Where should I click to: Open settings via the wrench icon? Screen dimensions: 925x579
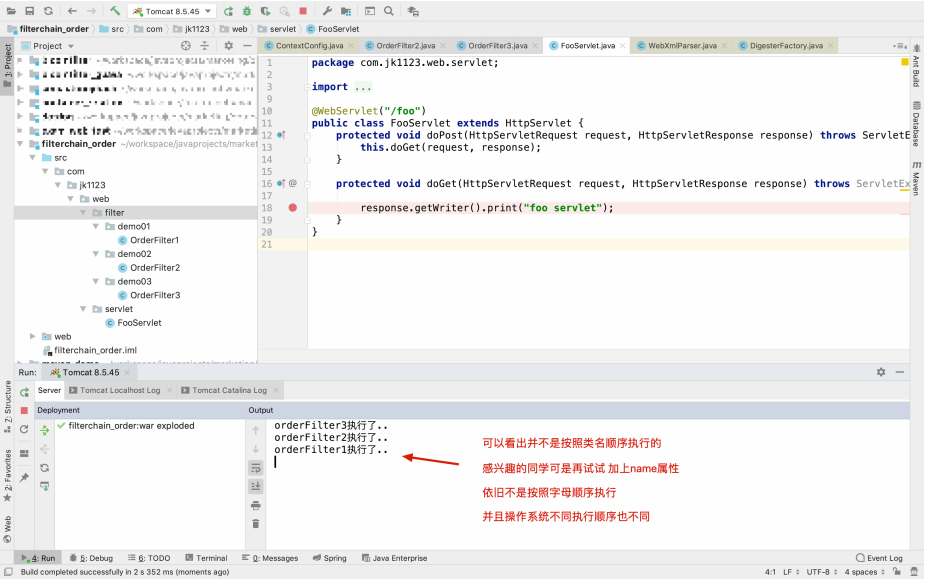327,11
